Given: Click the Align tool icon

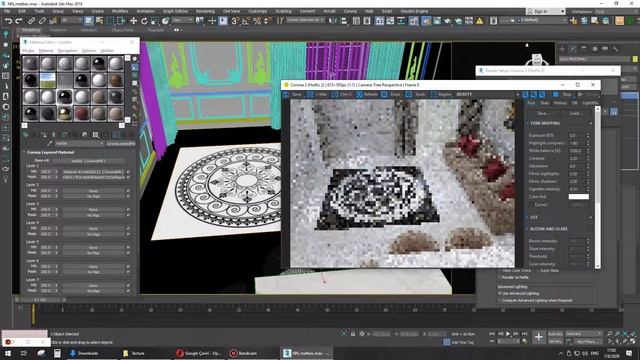Looking at the screenshot, I should pyautogui.click(x=344, y=21).
